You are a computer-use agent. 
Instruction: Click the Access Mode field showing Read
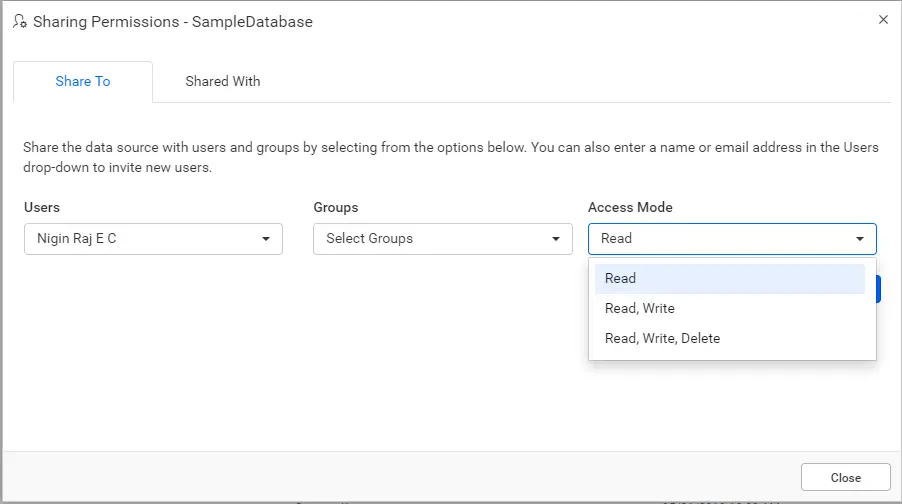718,239
